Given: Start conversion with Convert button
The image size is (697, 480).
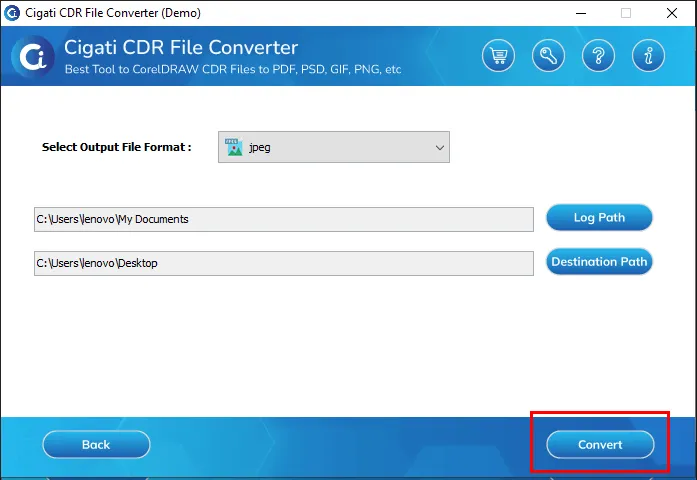Looking at the screenshot, I should coord(600,444).
